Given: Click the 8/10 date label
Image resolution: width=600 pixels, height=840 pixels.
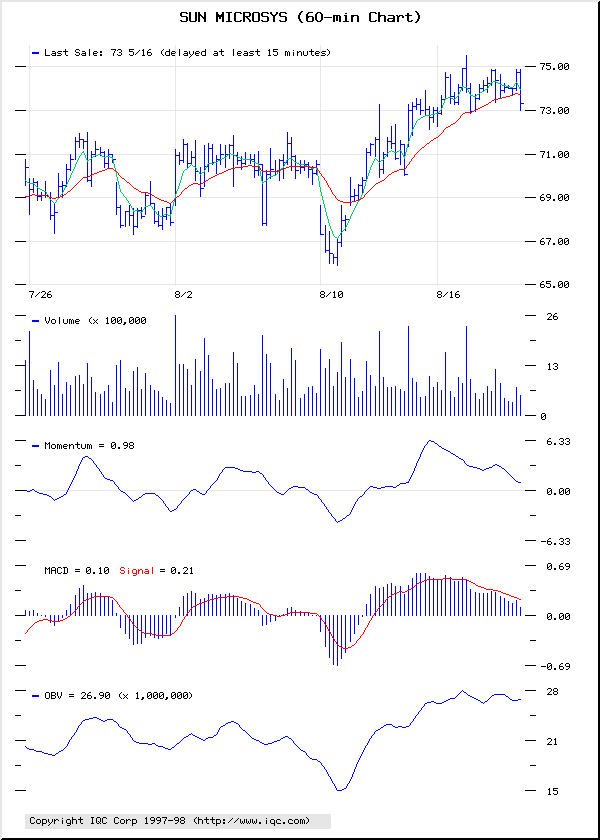Looking at the screenshot, I should coord(331,295).
